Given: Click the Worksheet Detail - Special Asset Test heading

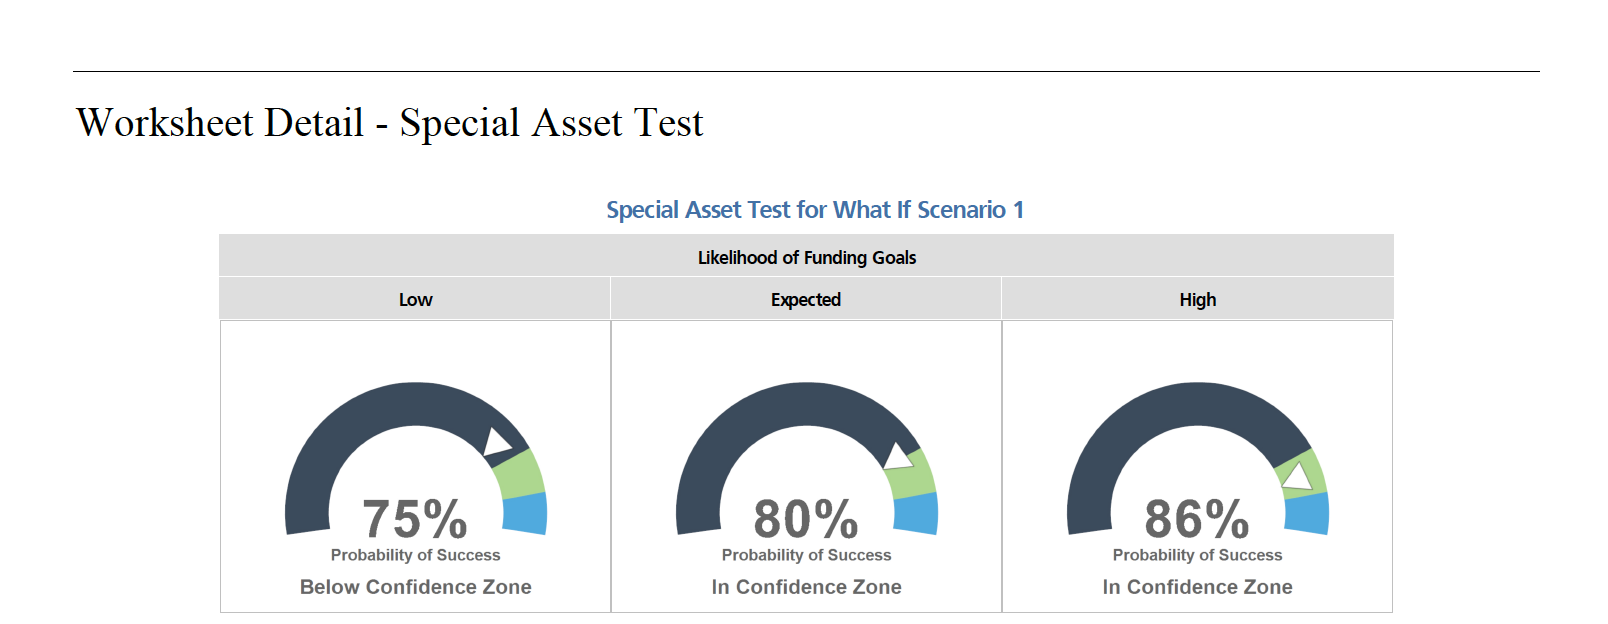Looking at the screenshot, I should (x=390, y=123).
